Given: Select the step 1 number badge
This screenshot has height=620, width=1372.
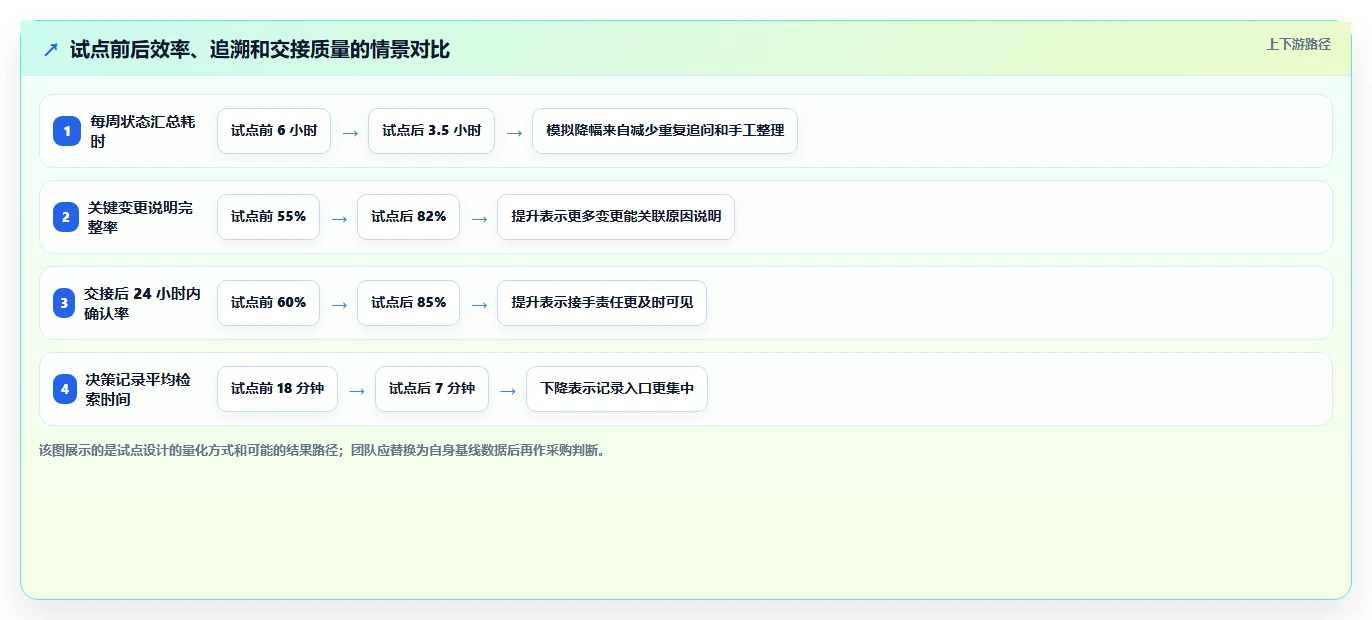Looking at the screenshot, I should [67, 131].
